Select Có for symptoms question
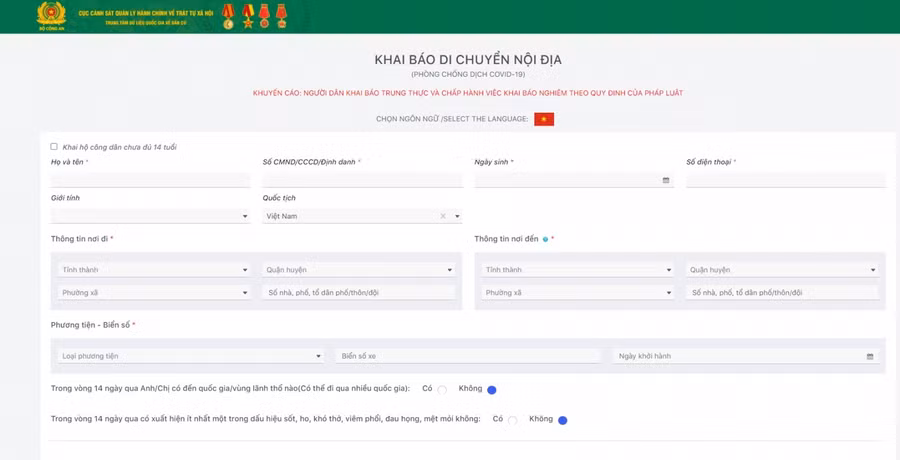This screenshot has height=460, width=900. coord(513,420)
